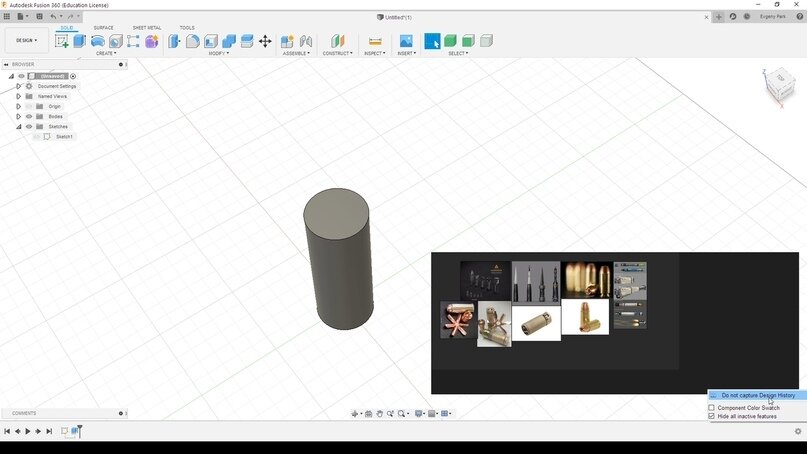Select the Insert image (canvas) tool
Image resolution: width=807 pixels, height=454 pixels.
(x=406, y=41)
